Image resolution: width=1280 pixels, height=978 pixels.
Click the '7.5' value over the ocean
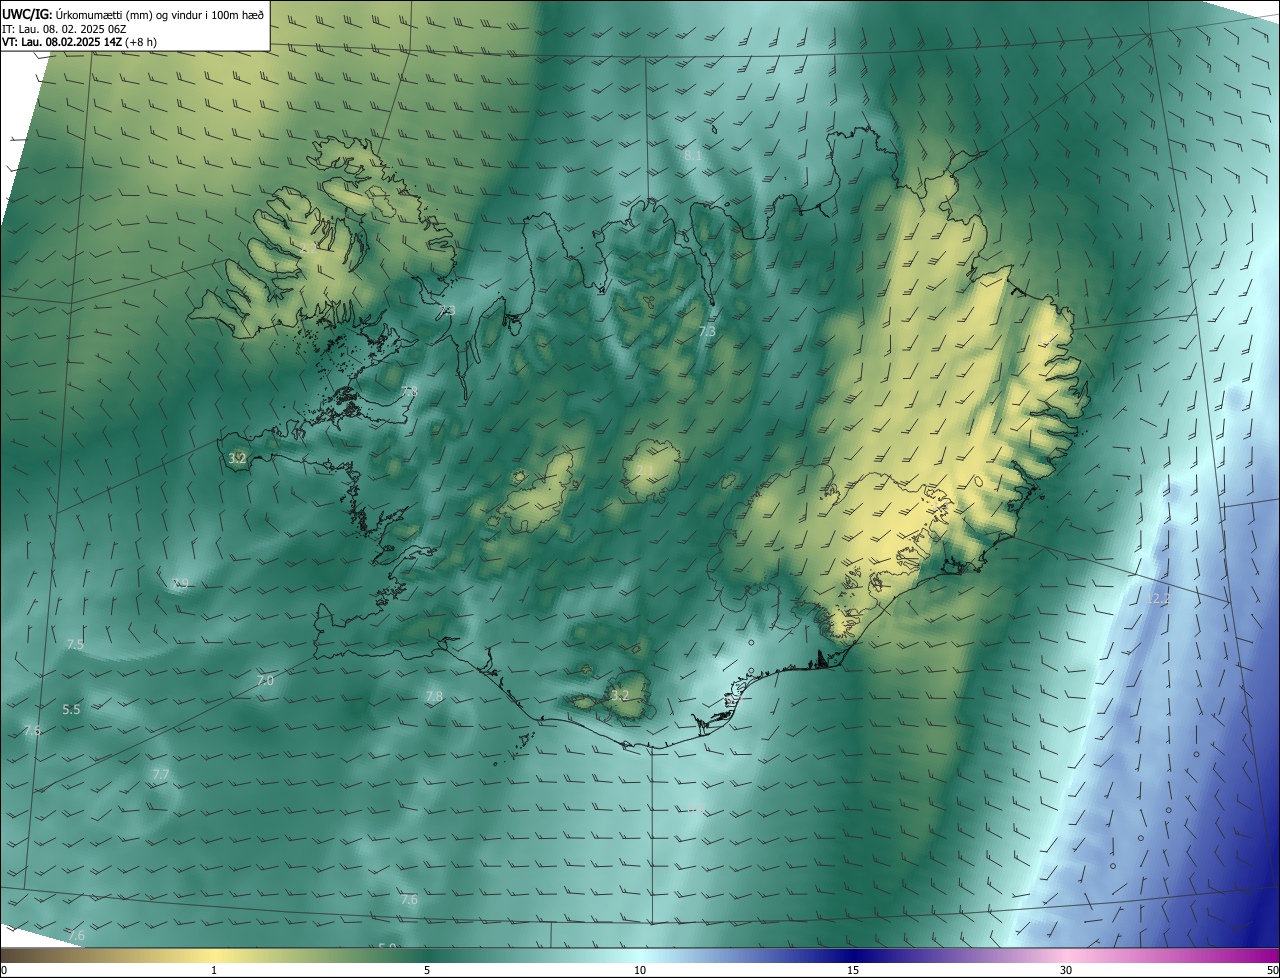(x=75, y=645)
